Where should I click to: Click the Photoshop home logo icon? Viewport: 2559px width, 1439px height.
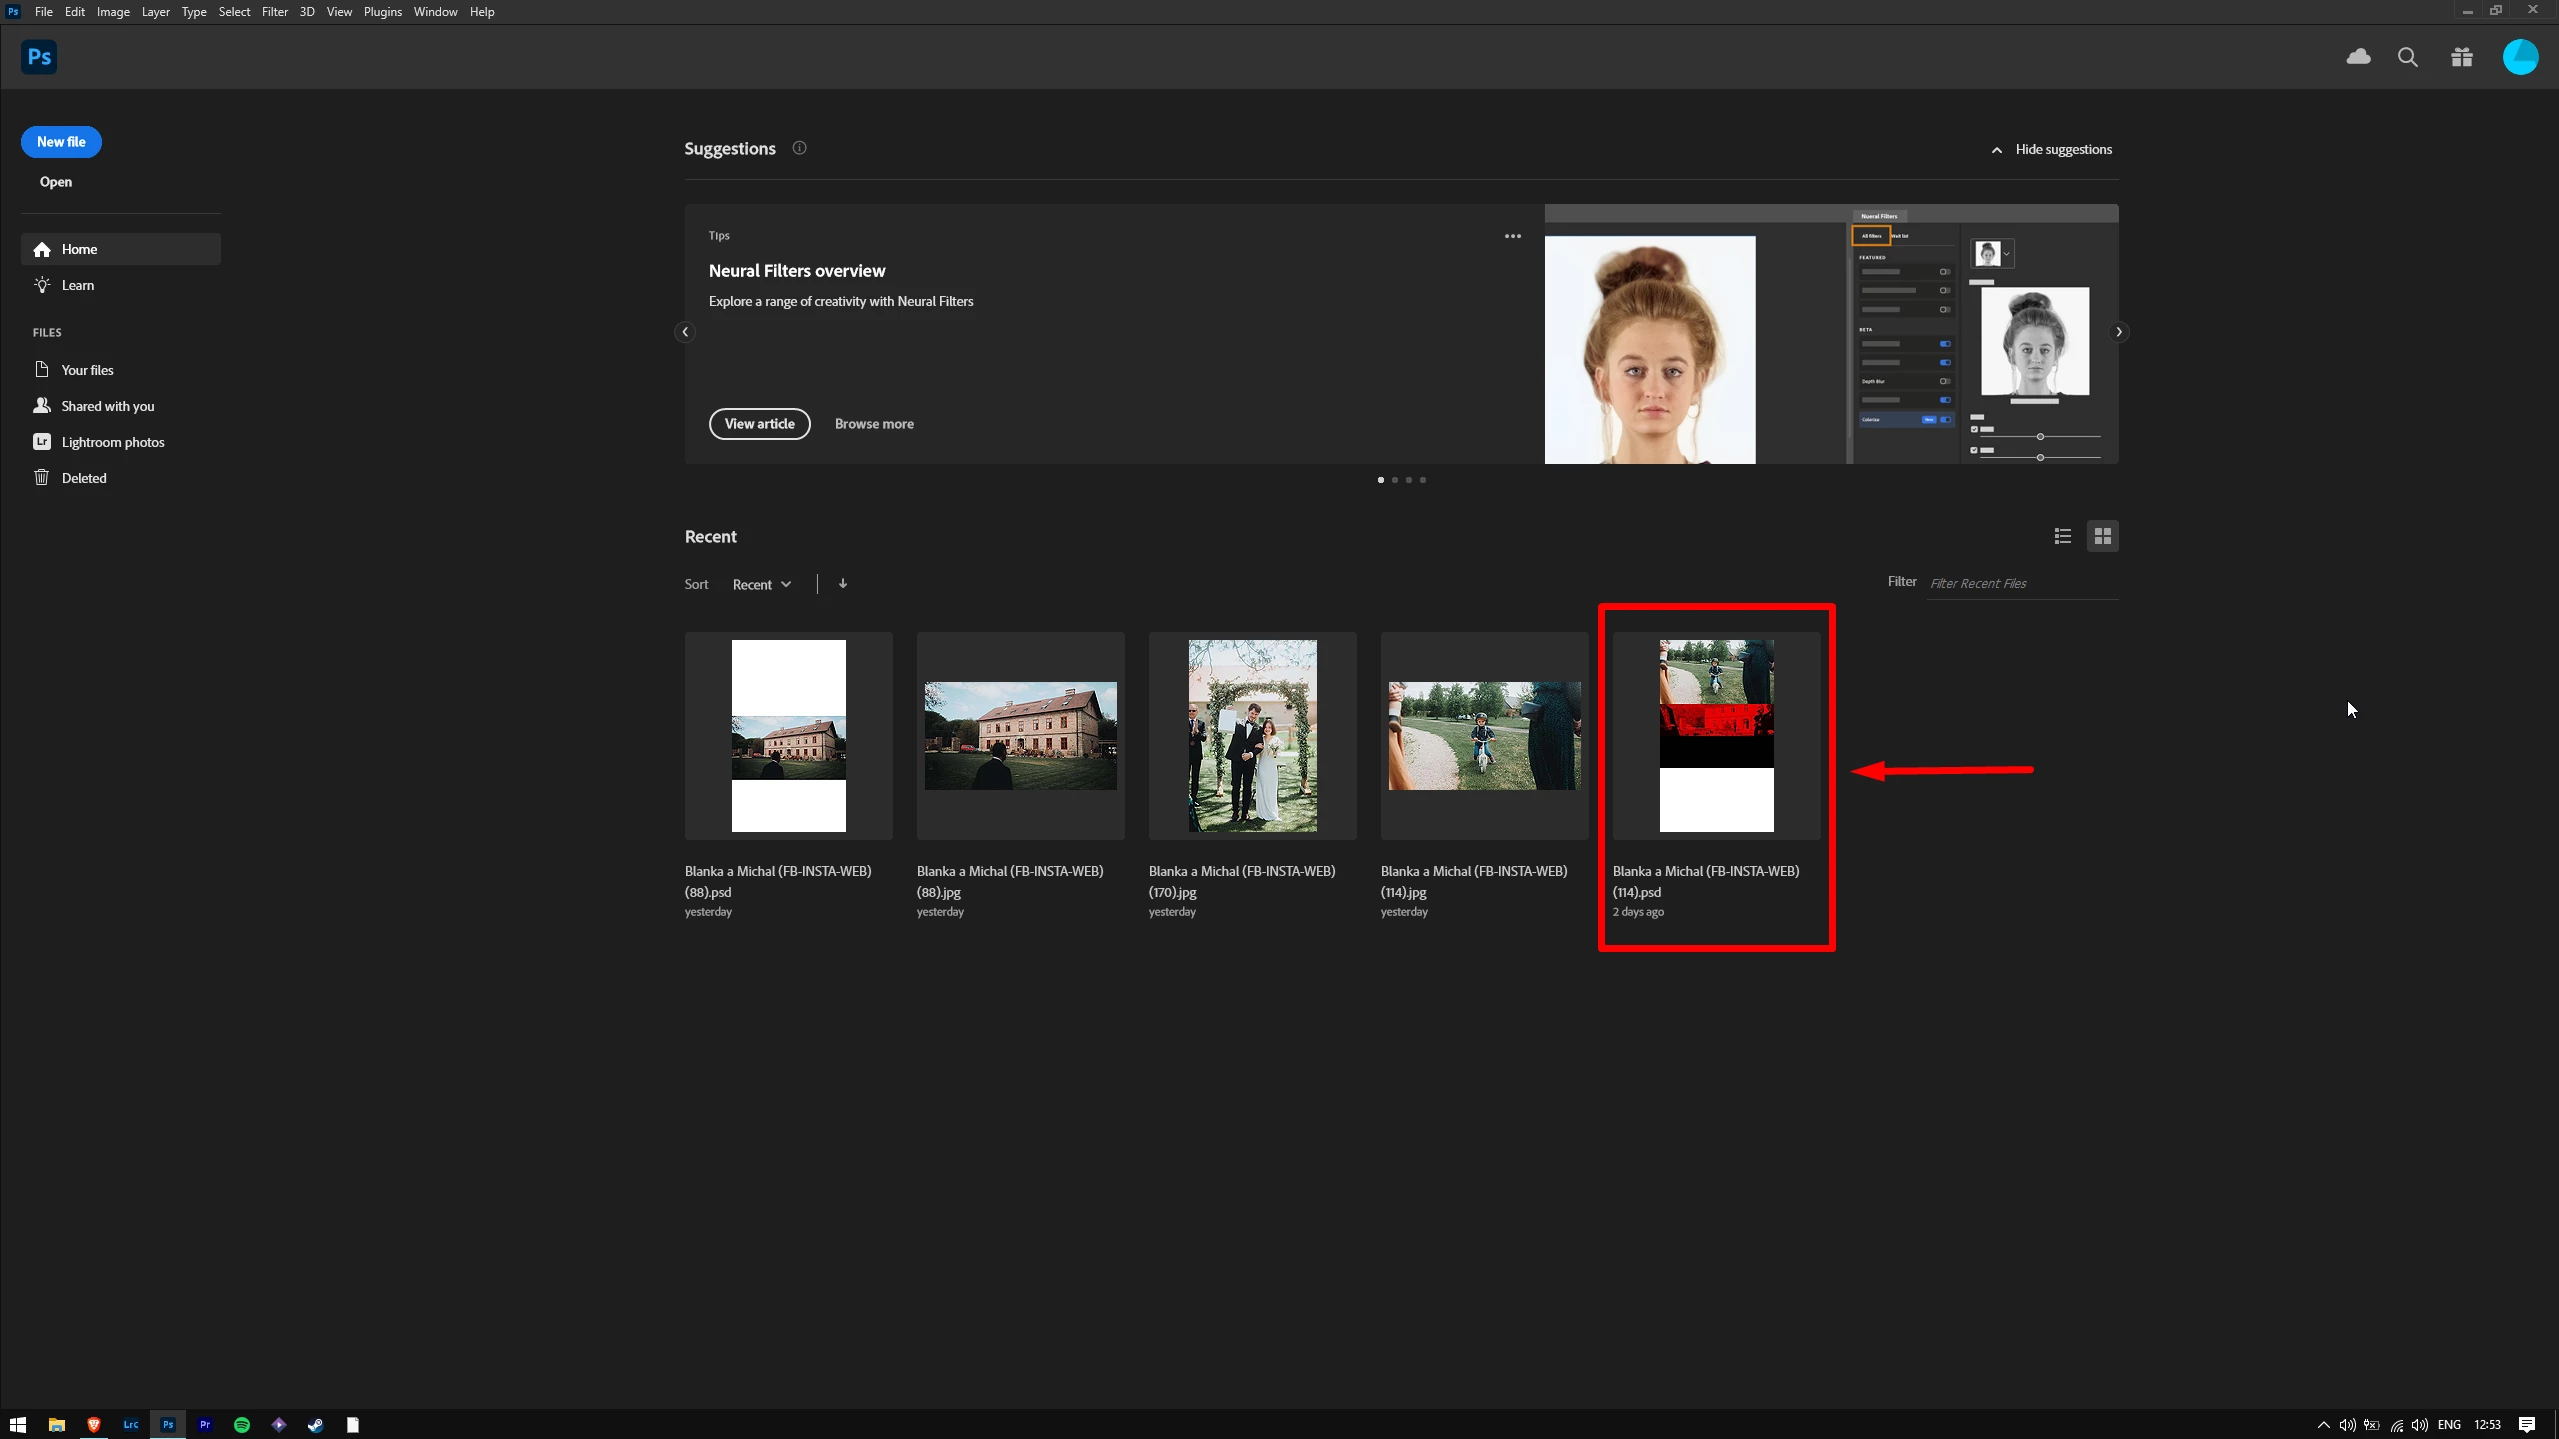[39, 57]
